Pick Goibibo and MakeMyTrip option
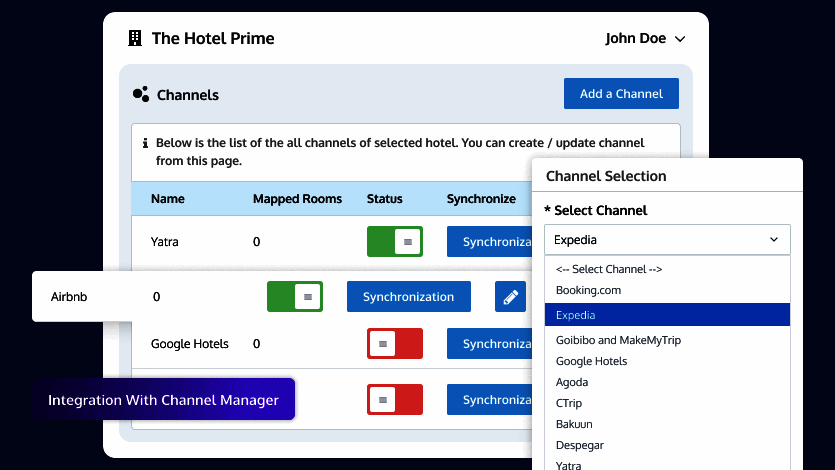This screenshot has width=835, height=470. tap(618, 340)
